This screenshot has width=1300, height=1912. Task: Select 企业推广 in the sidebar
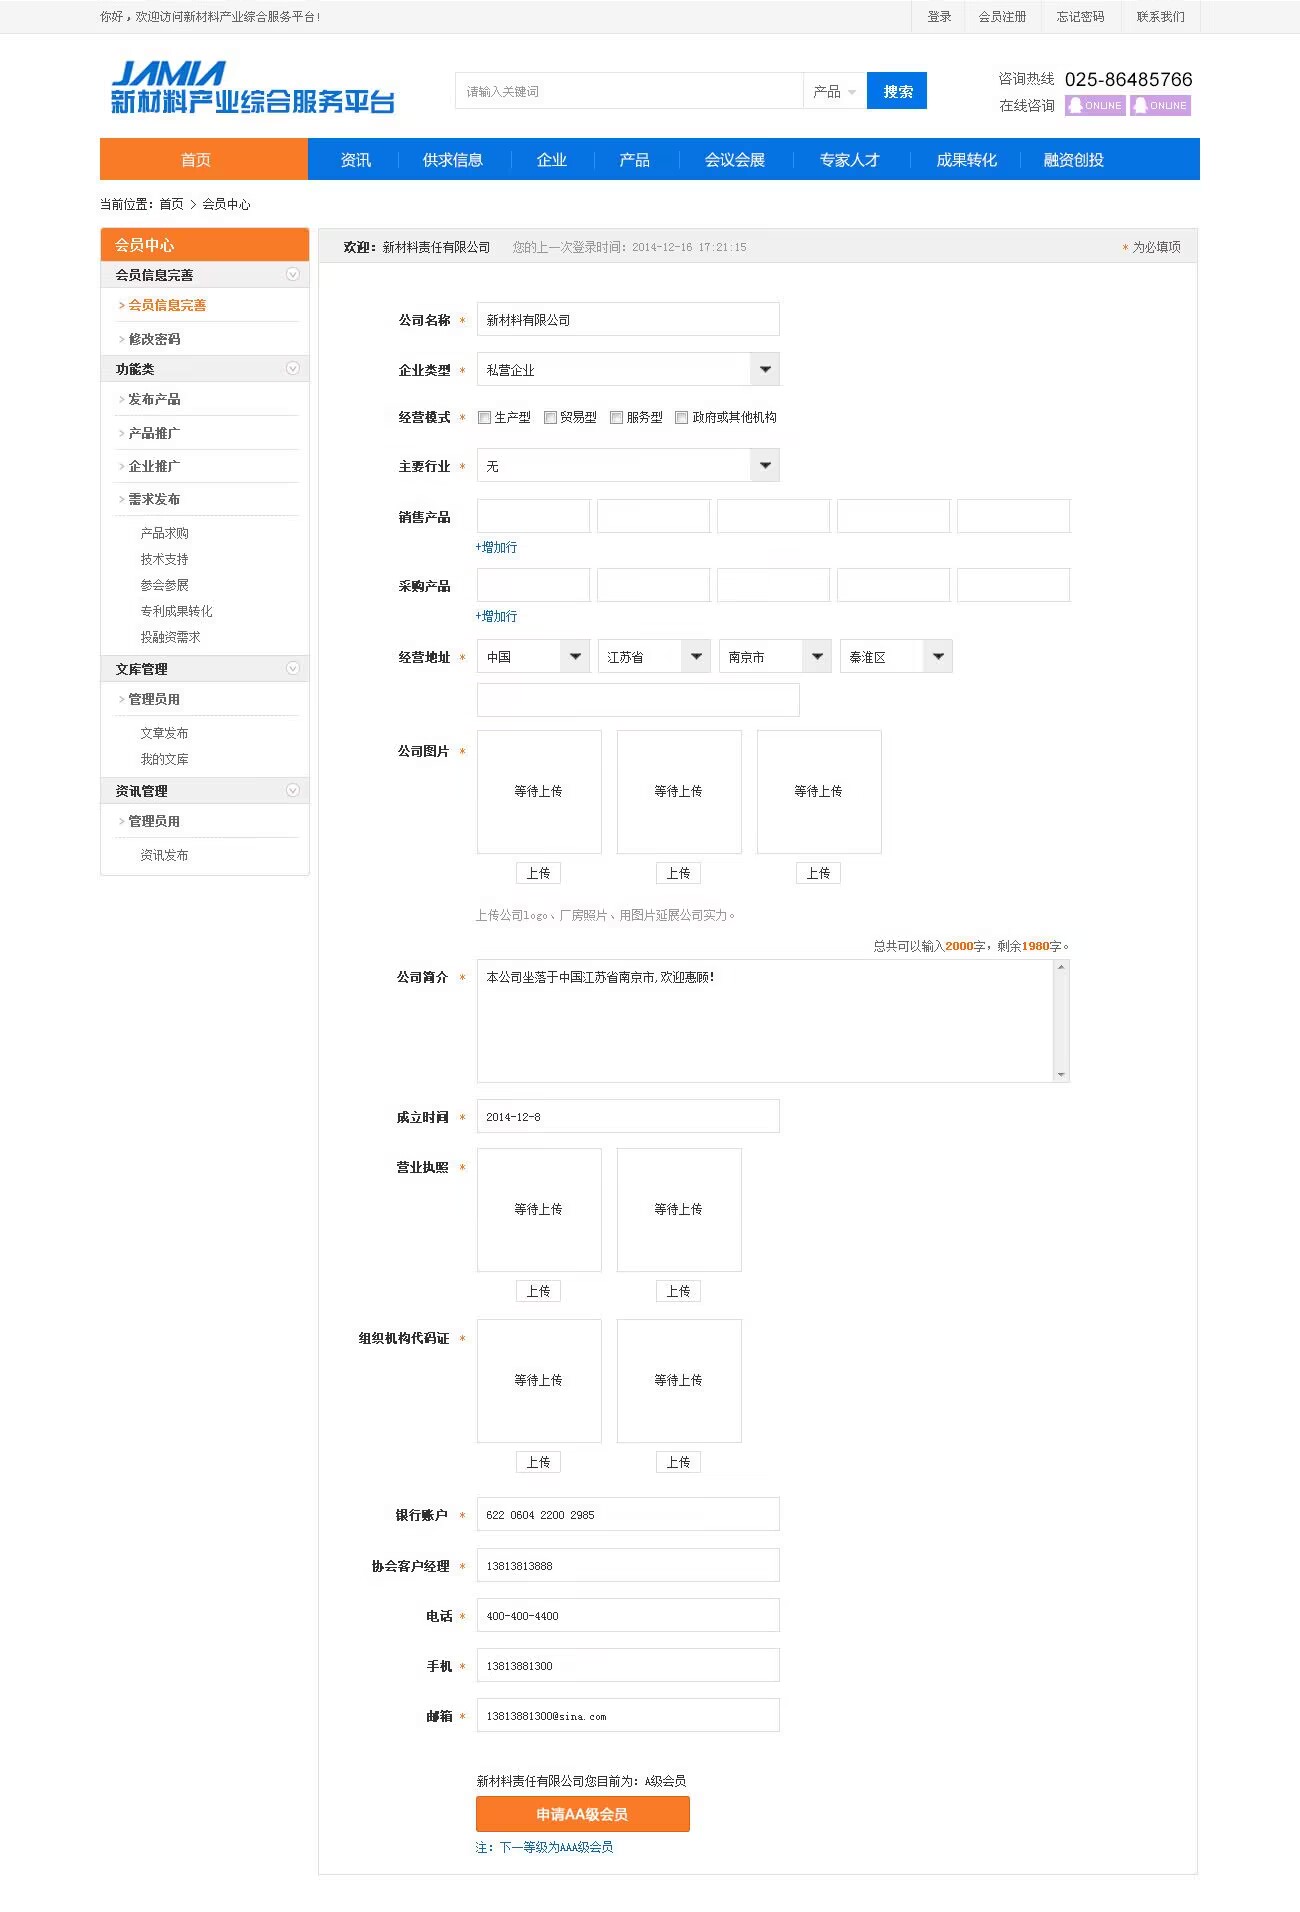pos(154,466)
